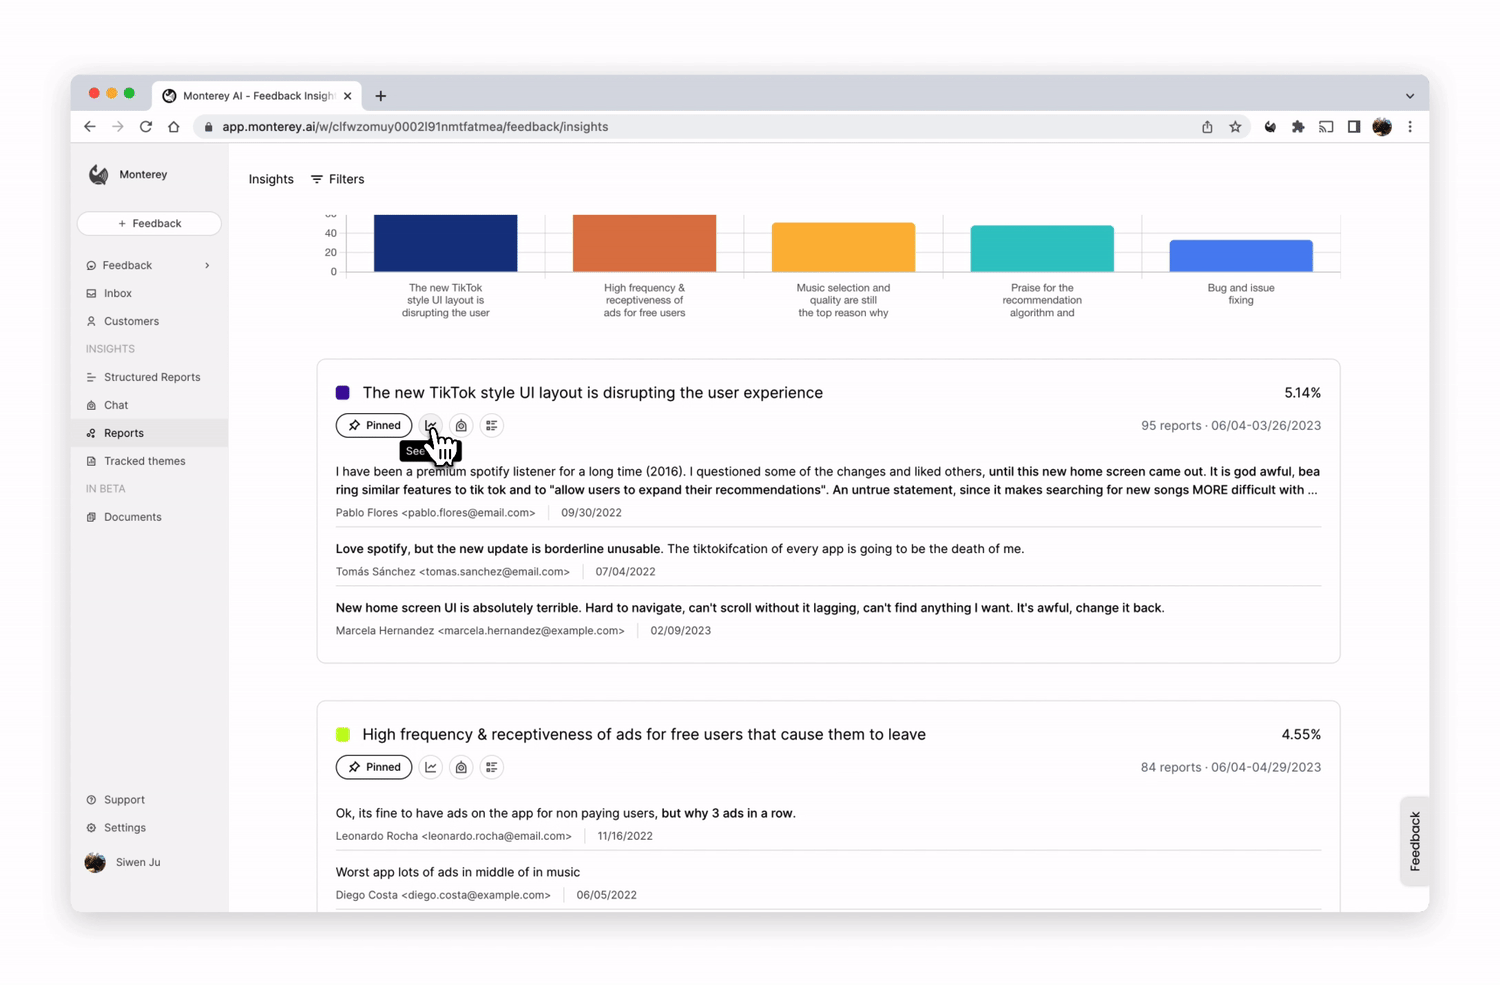
Task: Reload the page in browser
Action: [146, 127]
